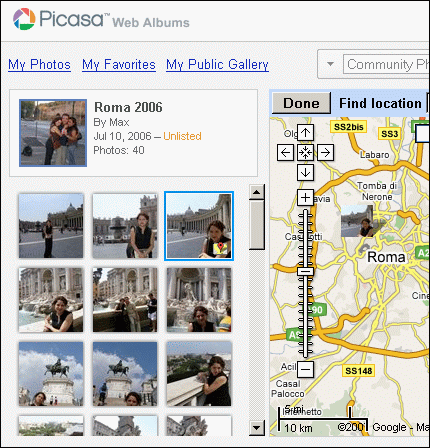
Task: Click the Photos: 40 count text
Action: (x=119, y=150)
